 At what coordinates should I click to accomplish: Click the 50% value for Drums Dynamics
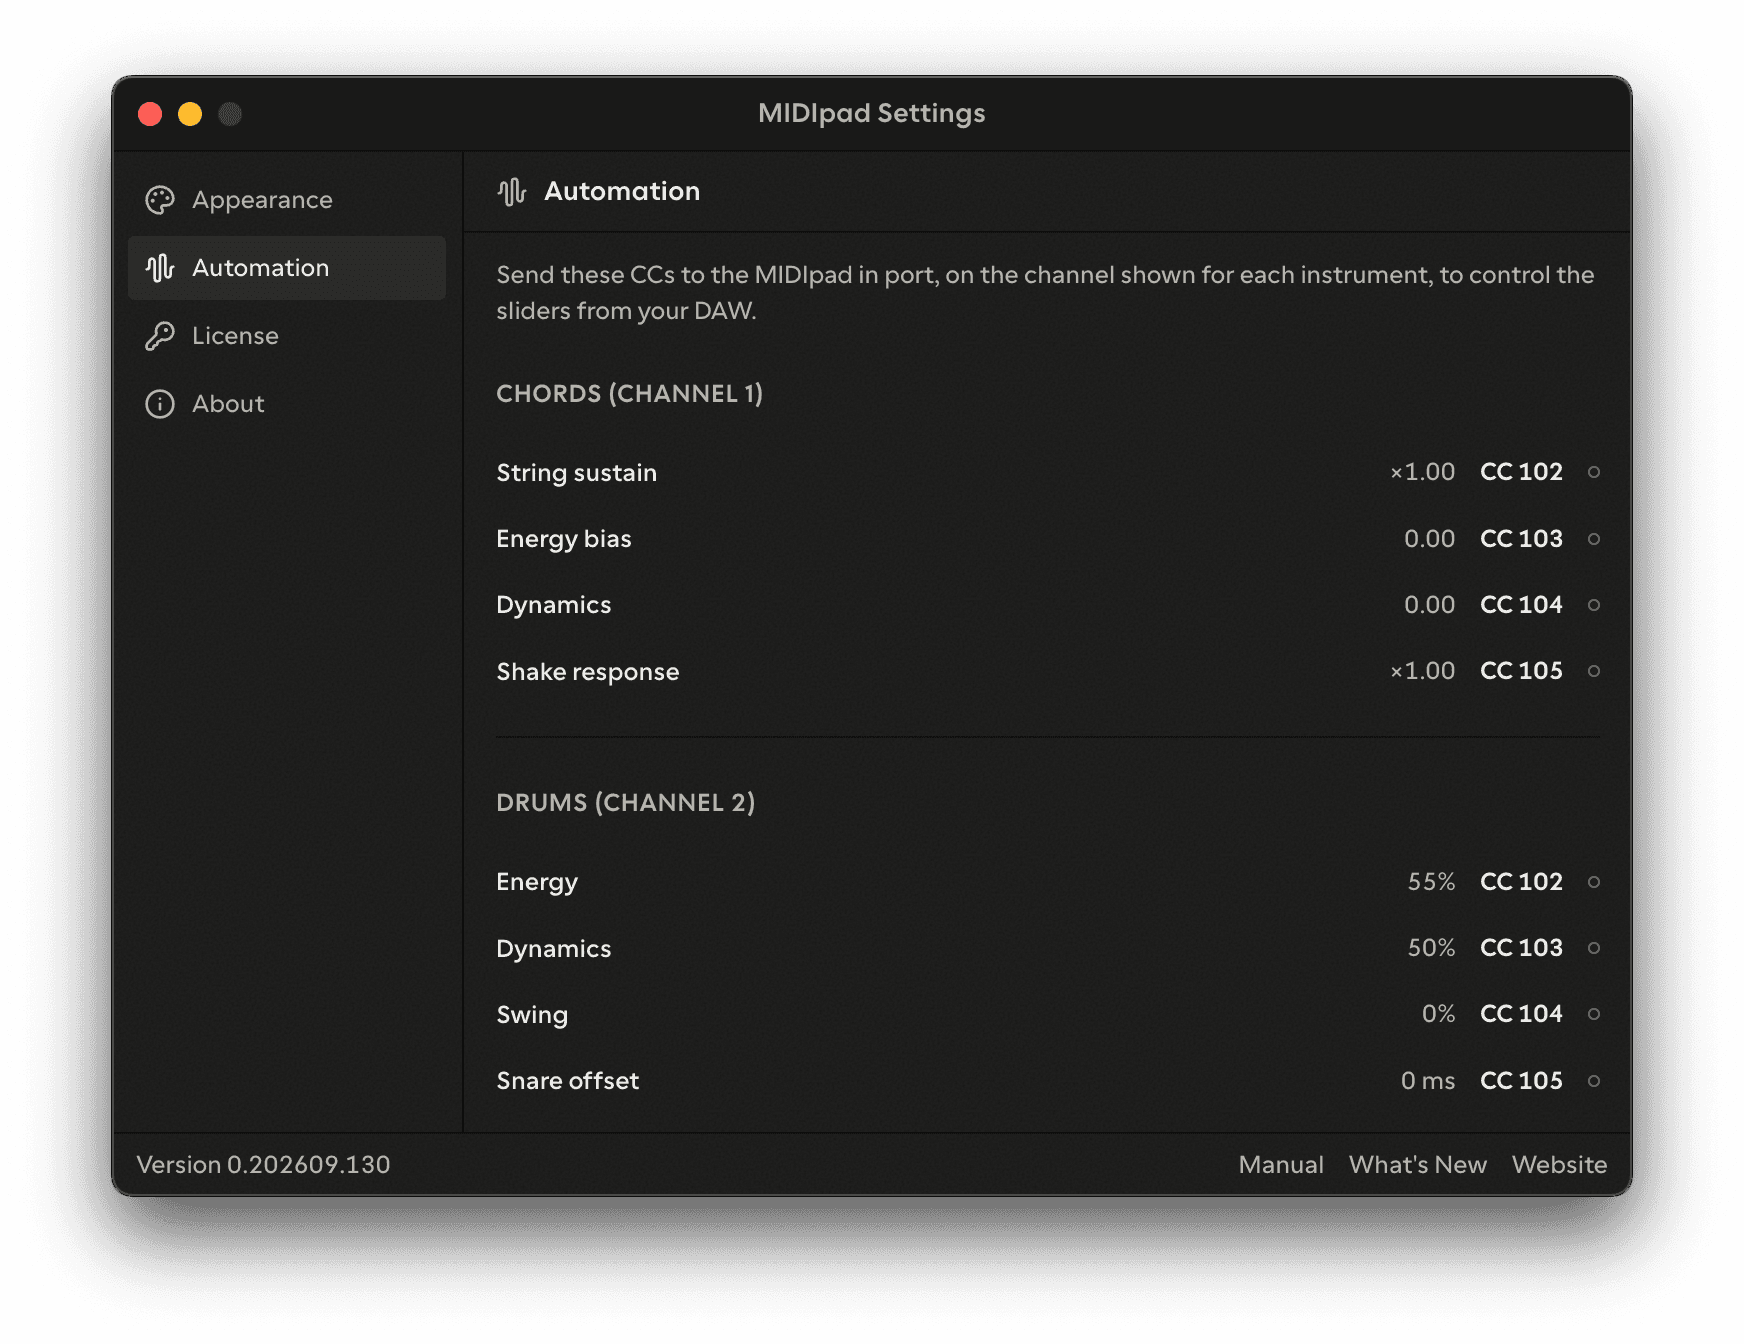click(1432, 948)
